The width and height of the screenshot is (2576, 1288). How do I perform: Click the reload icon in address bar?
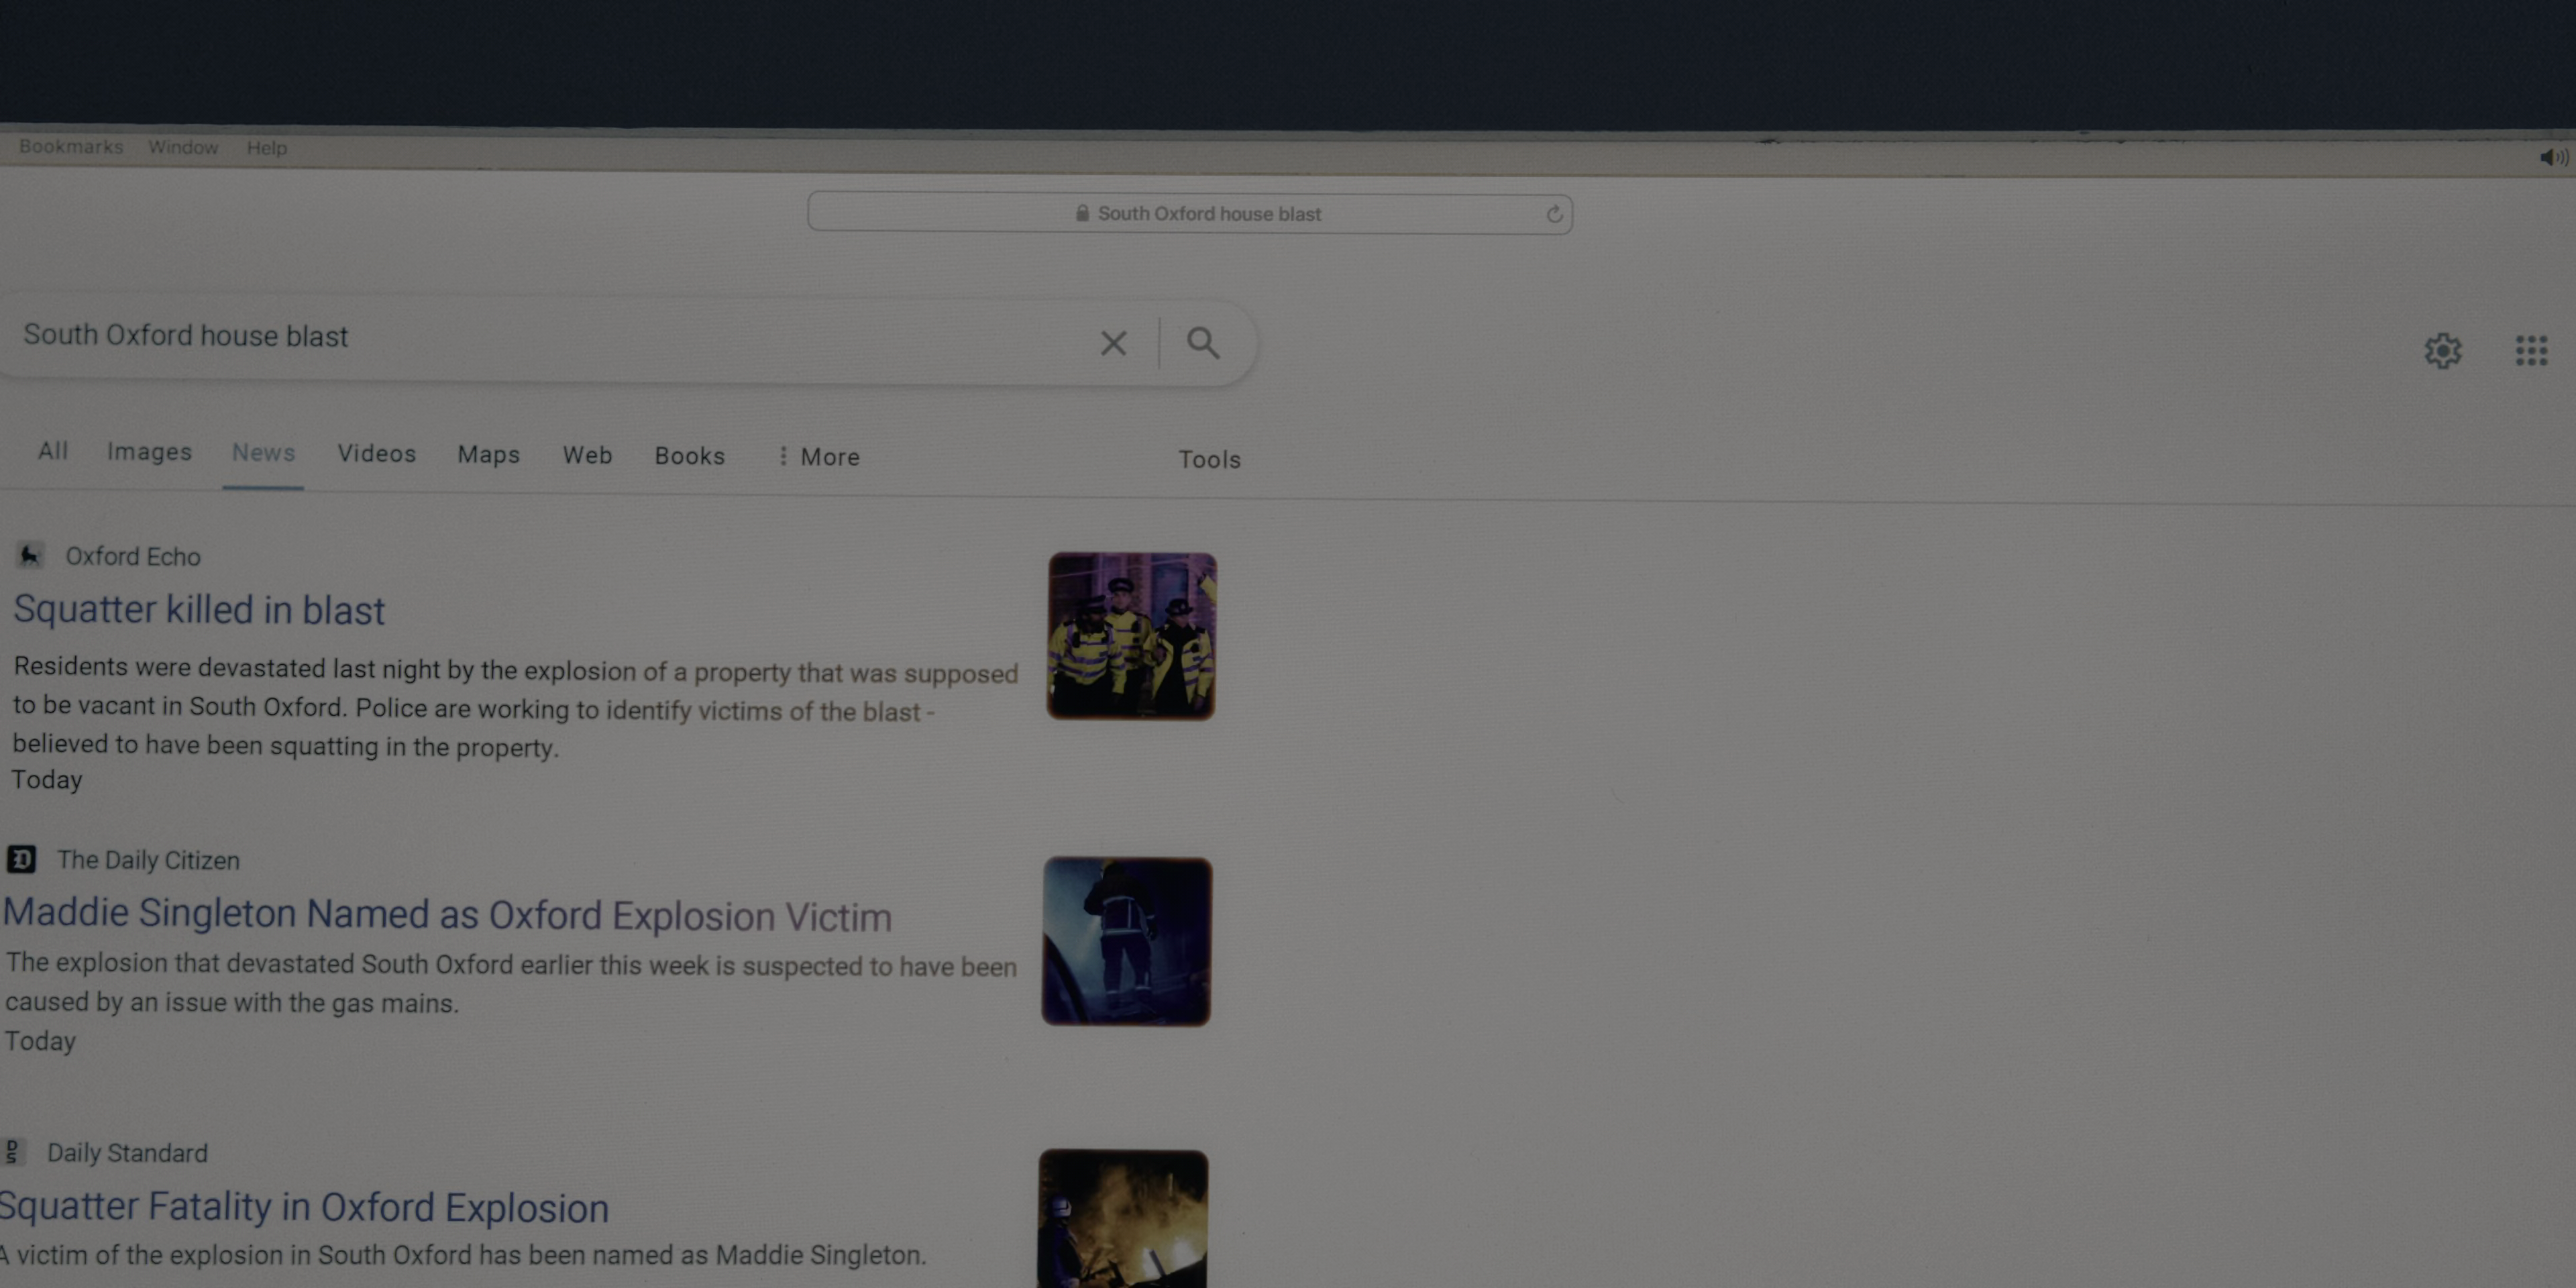[x=1554, y=214]
